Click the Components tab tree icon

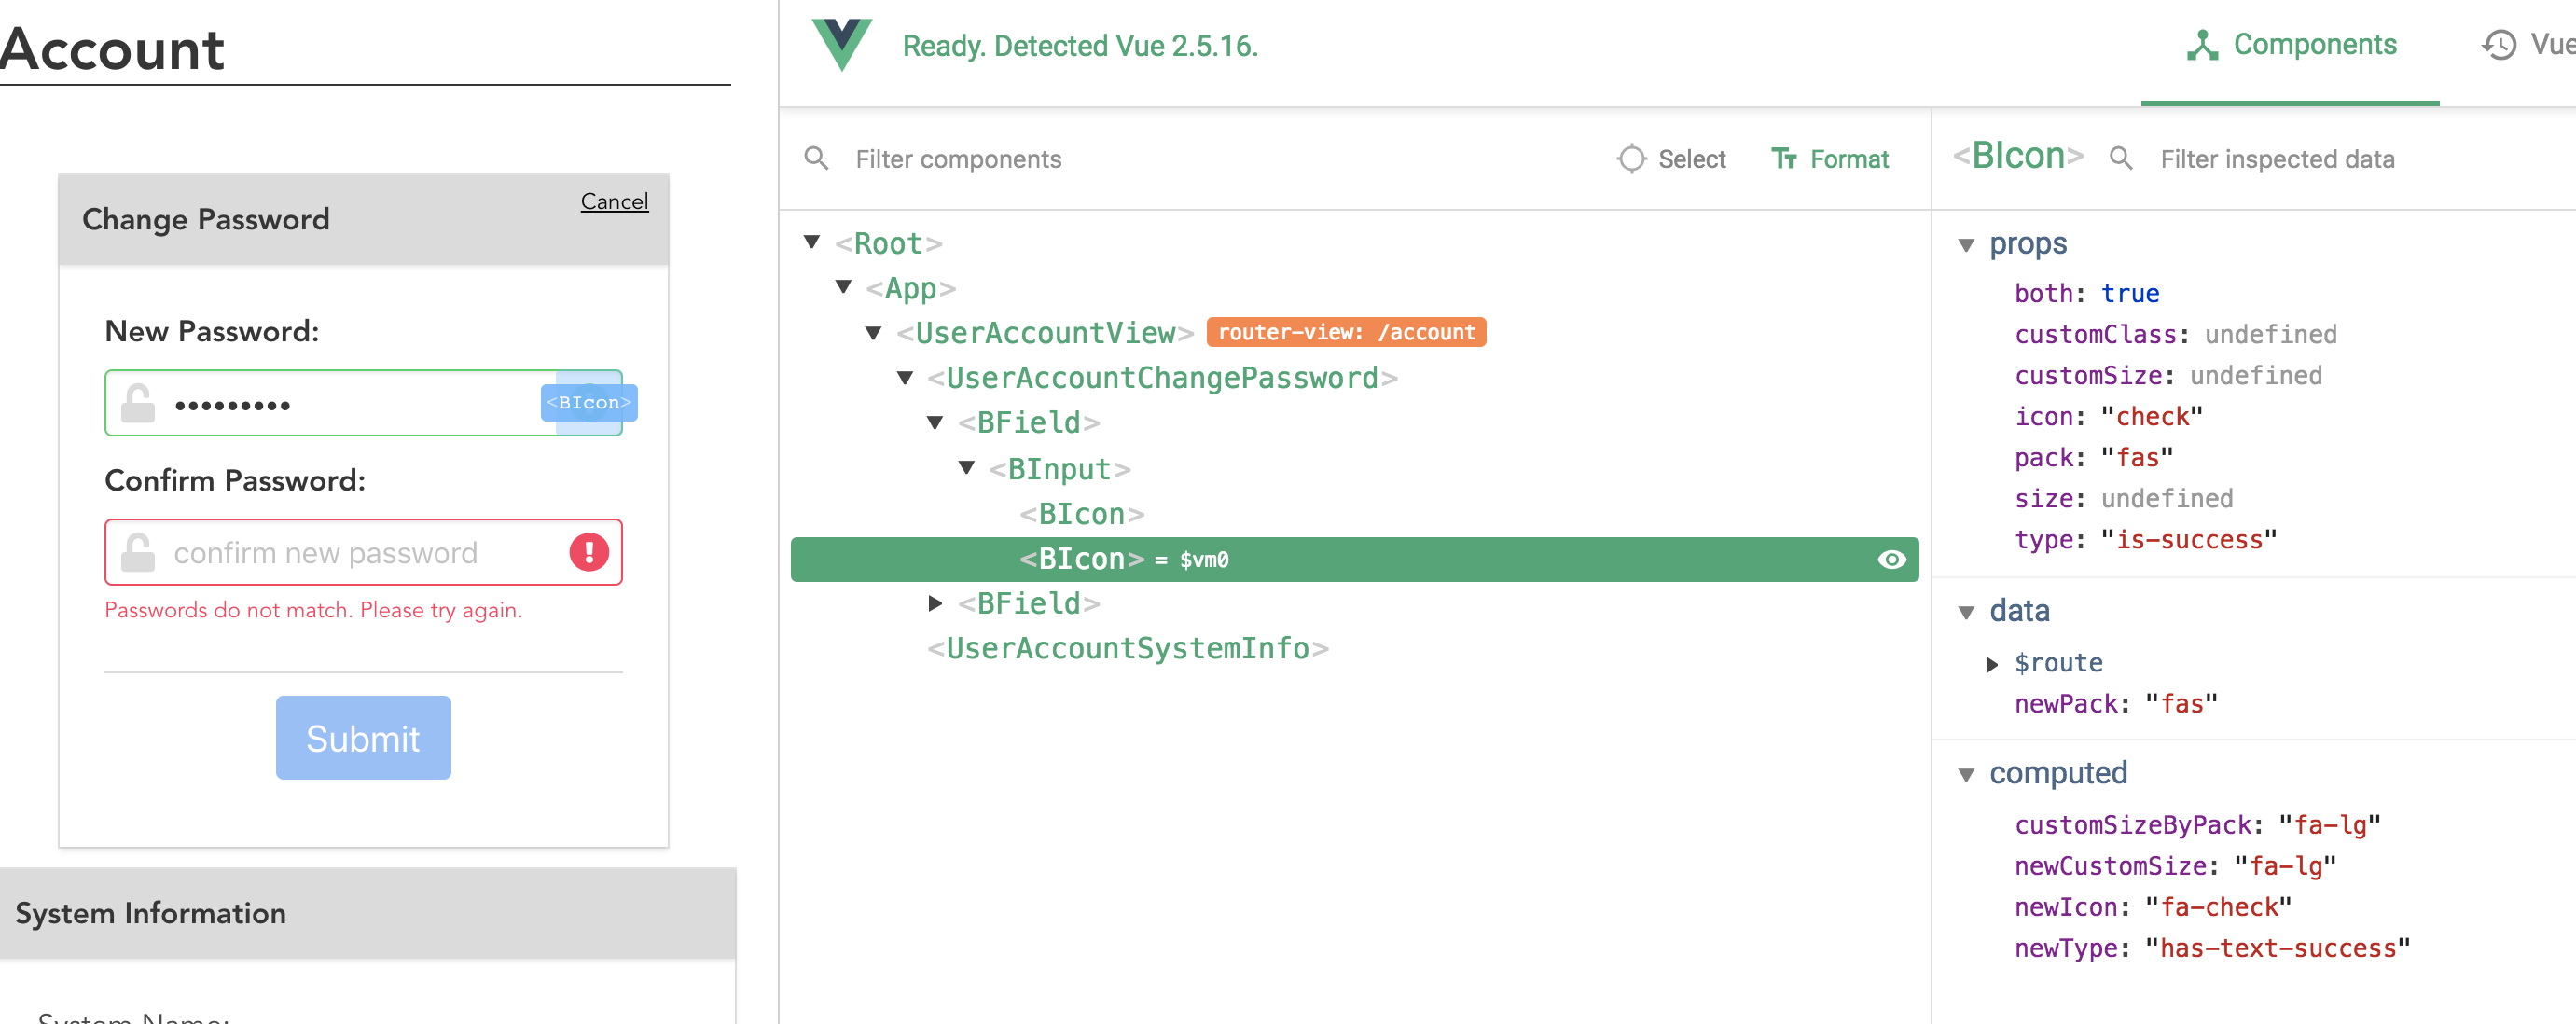pyautogui.click(x=2202, y=45)
